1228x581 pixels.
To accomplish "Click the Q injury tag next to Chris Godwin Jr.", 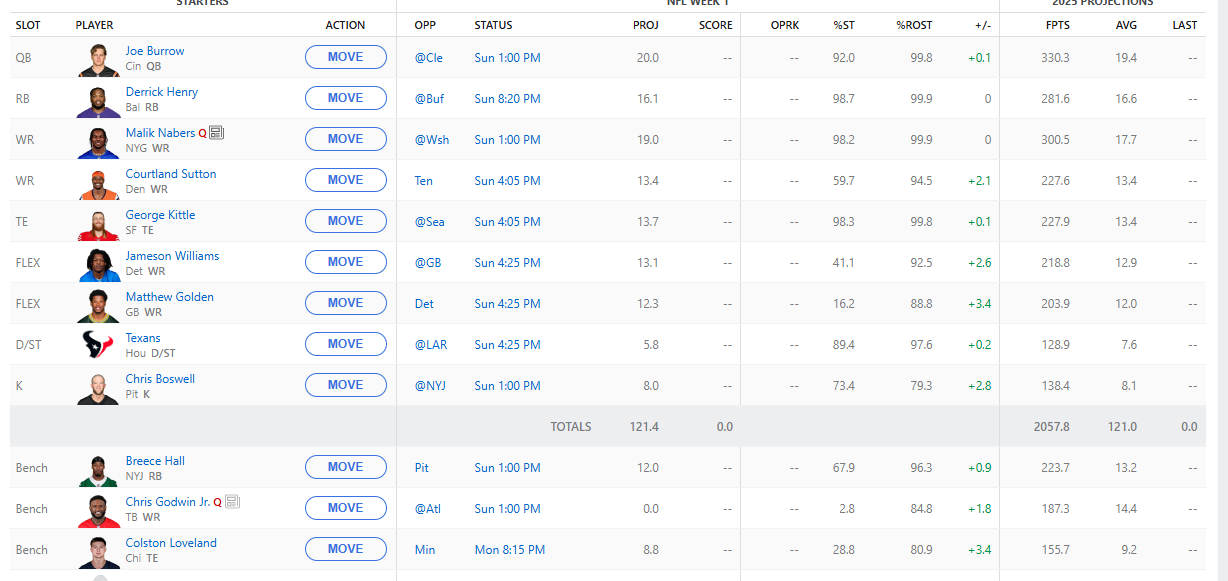I will [x=217, y=503].
